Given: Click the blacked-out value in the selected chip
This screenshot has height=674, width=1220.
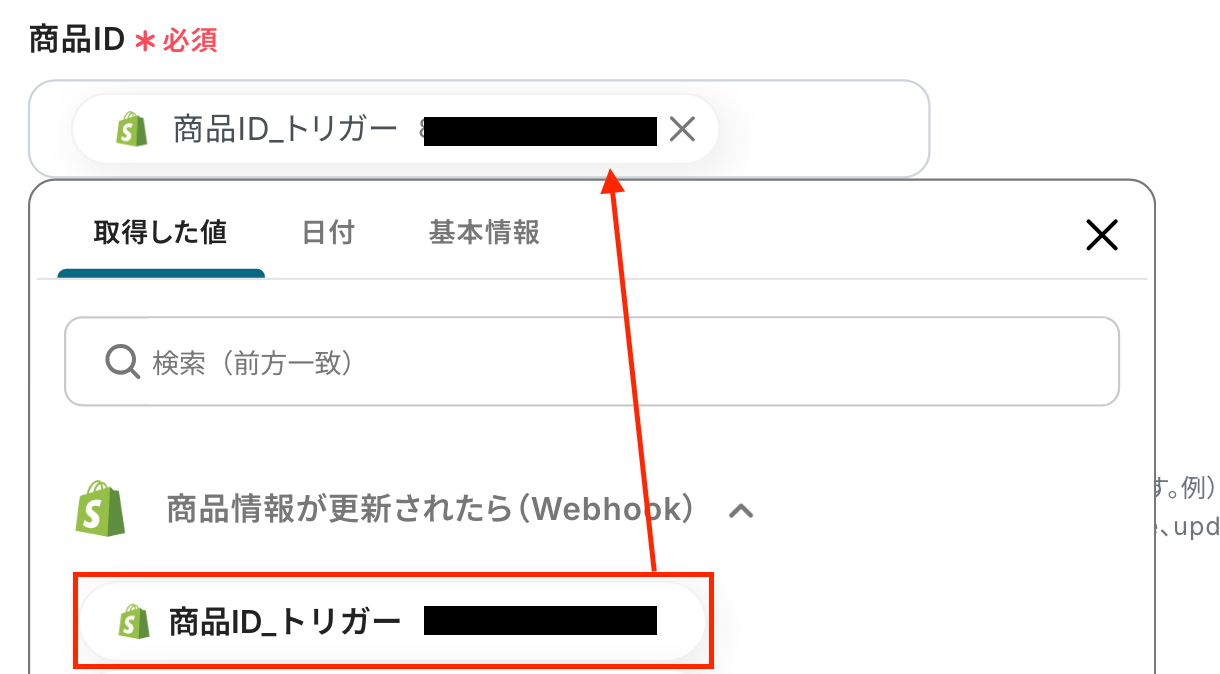Looking at the screenshot, I should (540, 131).
